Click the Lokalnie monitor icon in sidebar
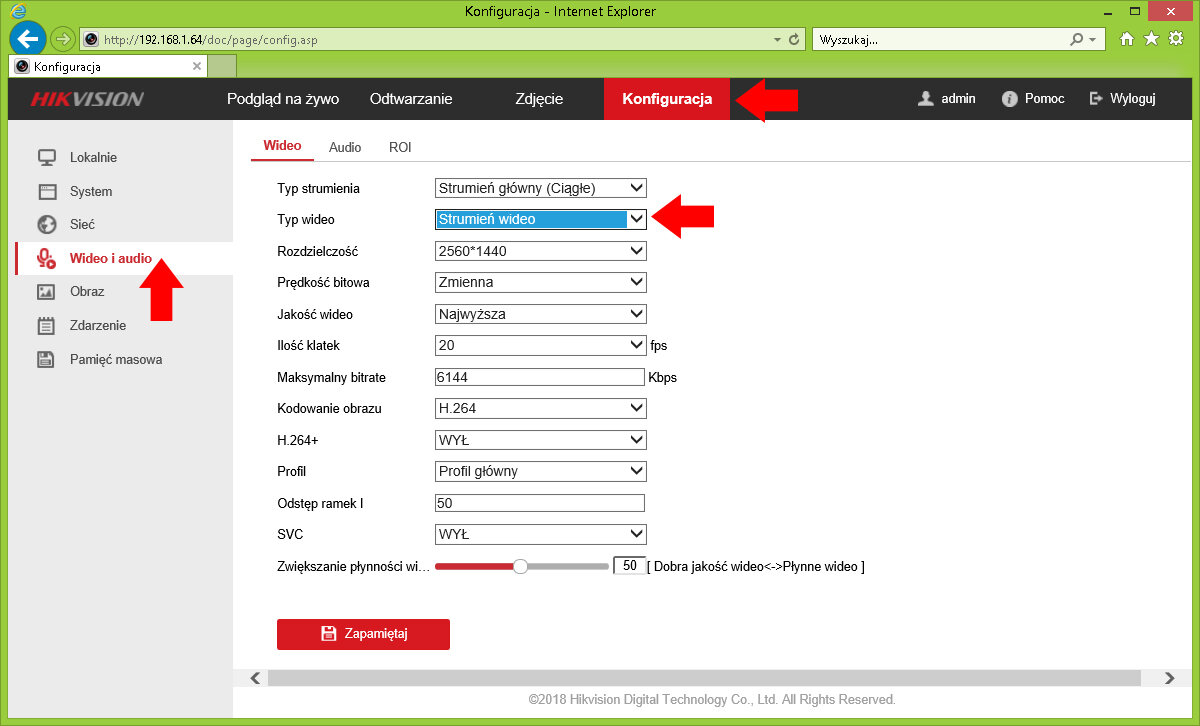This screenshot has width=1200, height=726. click(x=46, y=158)
